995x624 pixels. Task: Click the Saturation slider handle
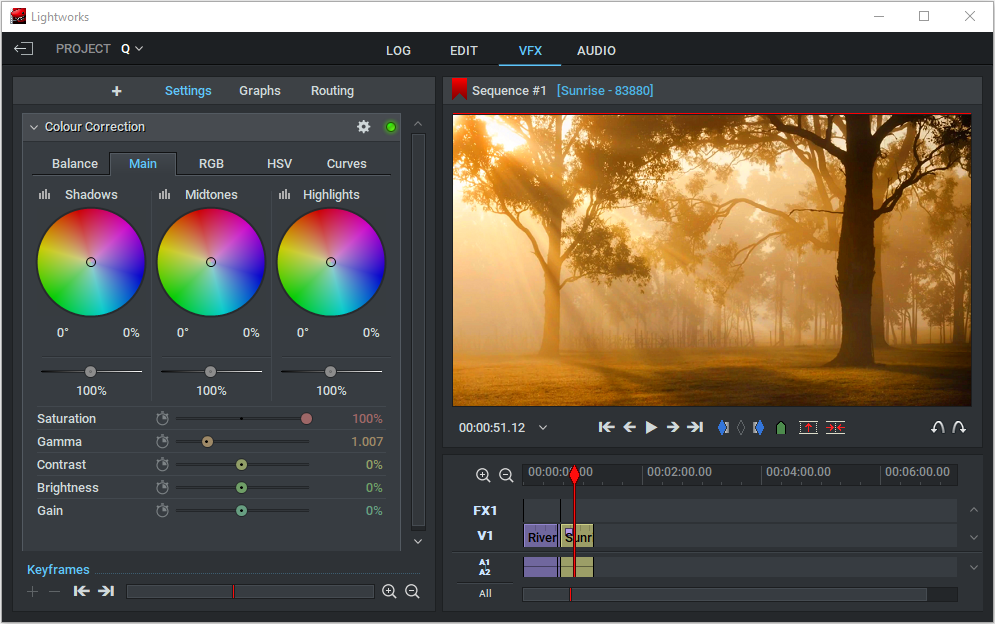(x=306, y=418)
